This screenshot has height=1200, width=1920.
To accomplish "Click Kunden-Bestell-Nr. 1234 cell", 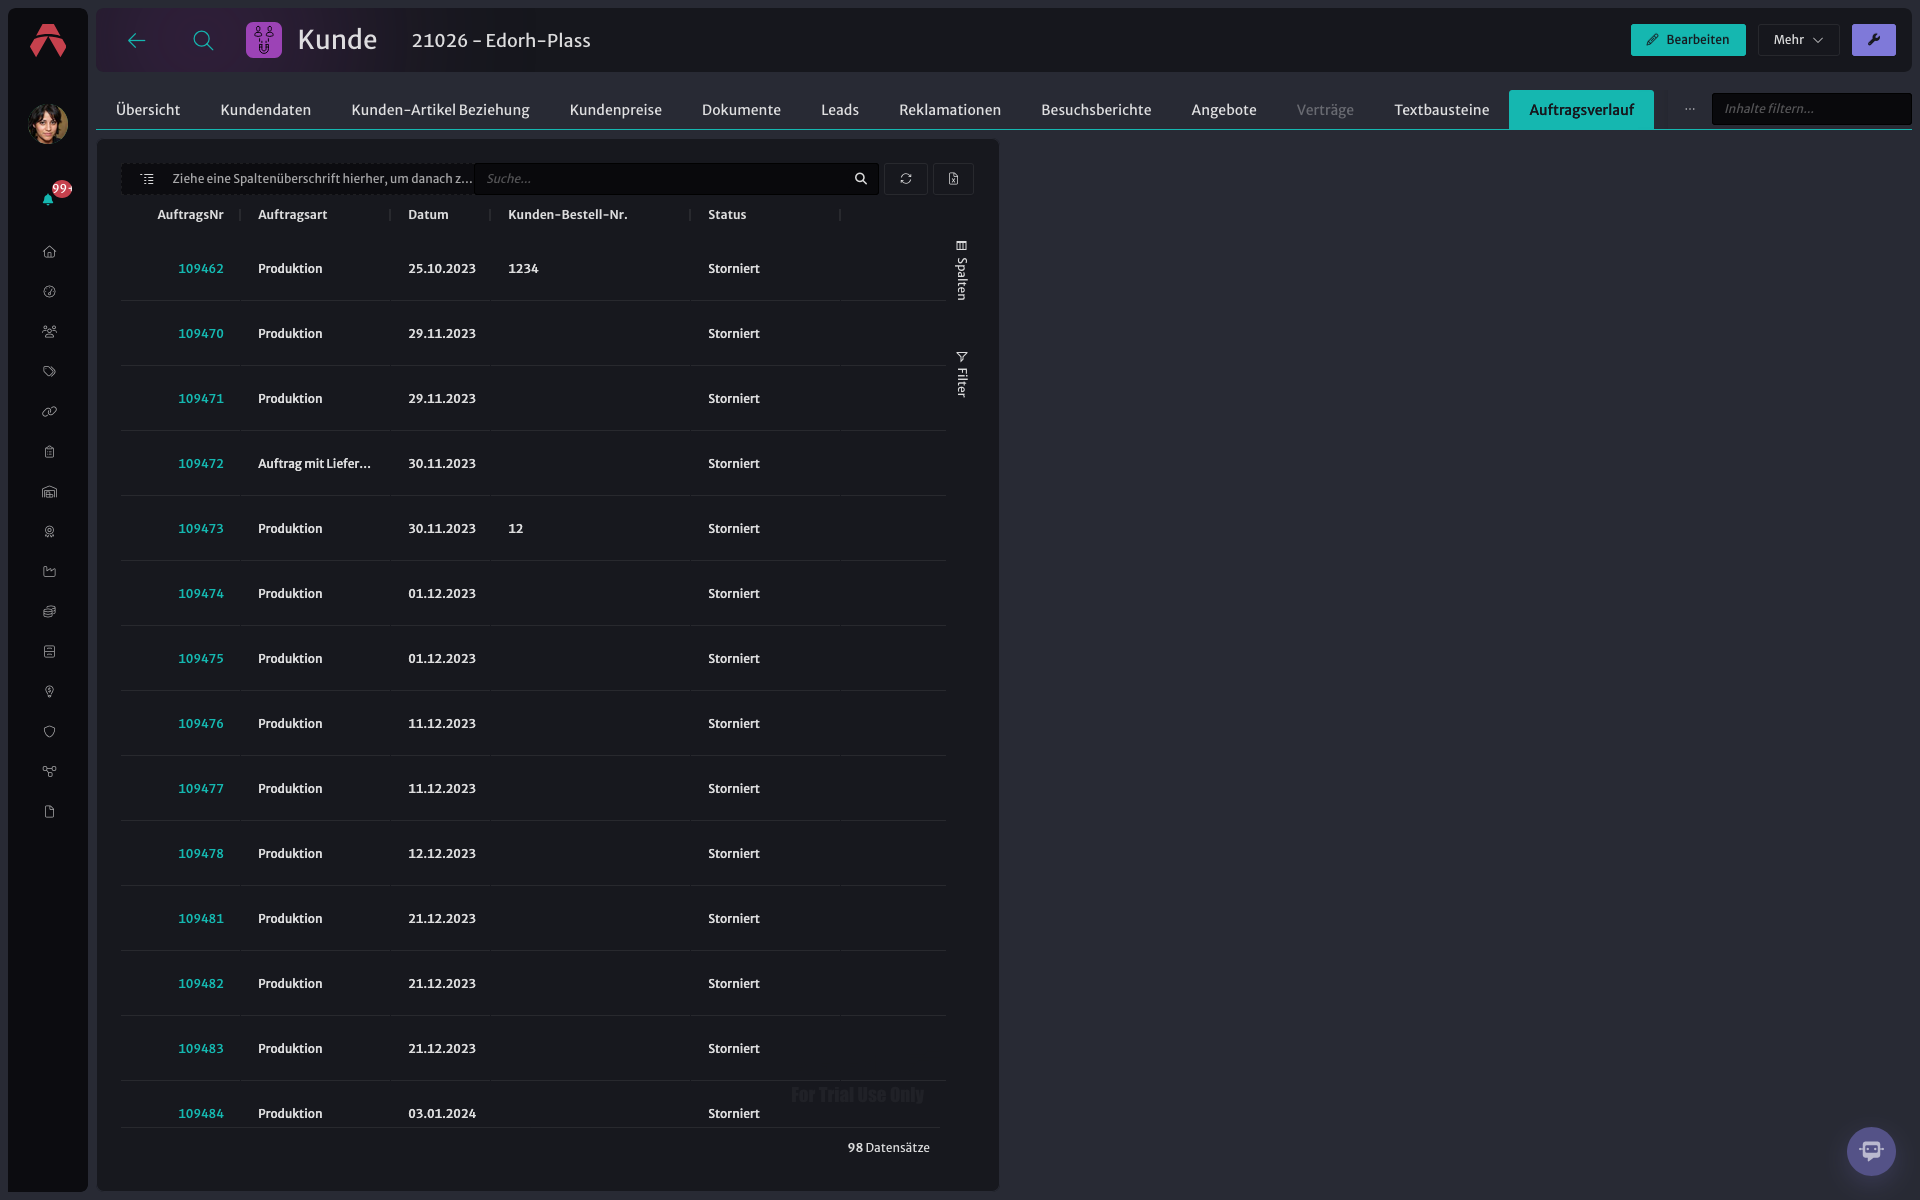I will (523, 269).
